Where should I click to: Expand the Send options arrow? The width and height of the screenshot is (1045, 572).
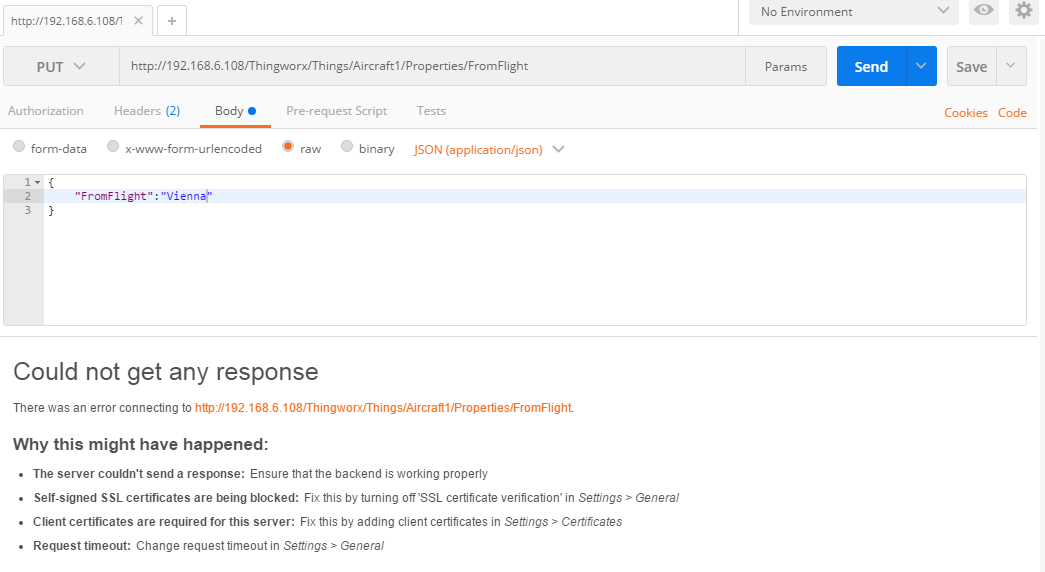coord(921,66)
